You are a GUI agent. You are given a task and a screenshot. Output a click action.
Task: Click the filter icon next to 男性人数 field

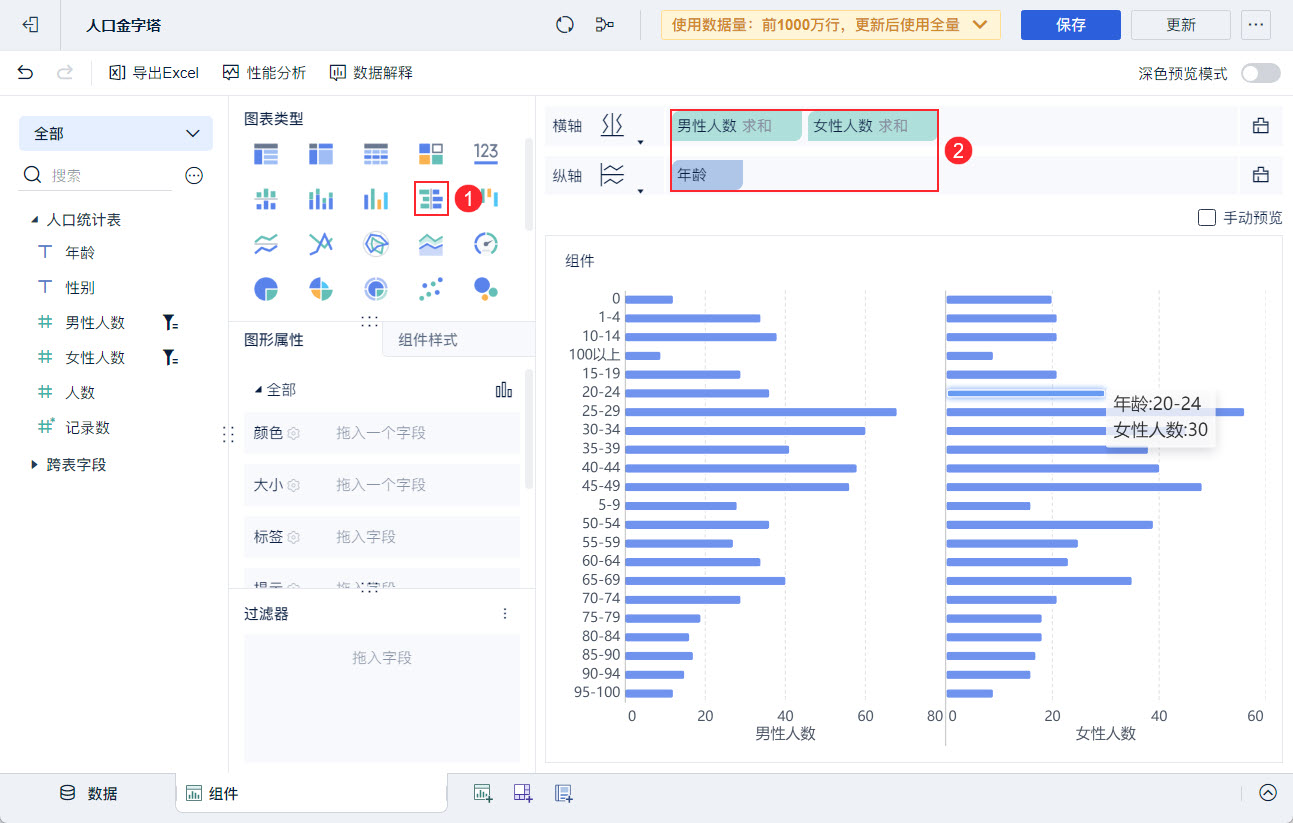[170, 323]
